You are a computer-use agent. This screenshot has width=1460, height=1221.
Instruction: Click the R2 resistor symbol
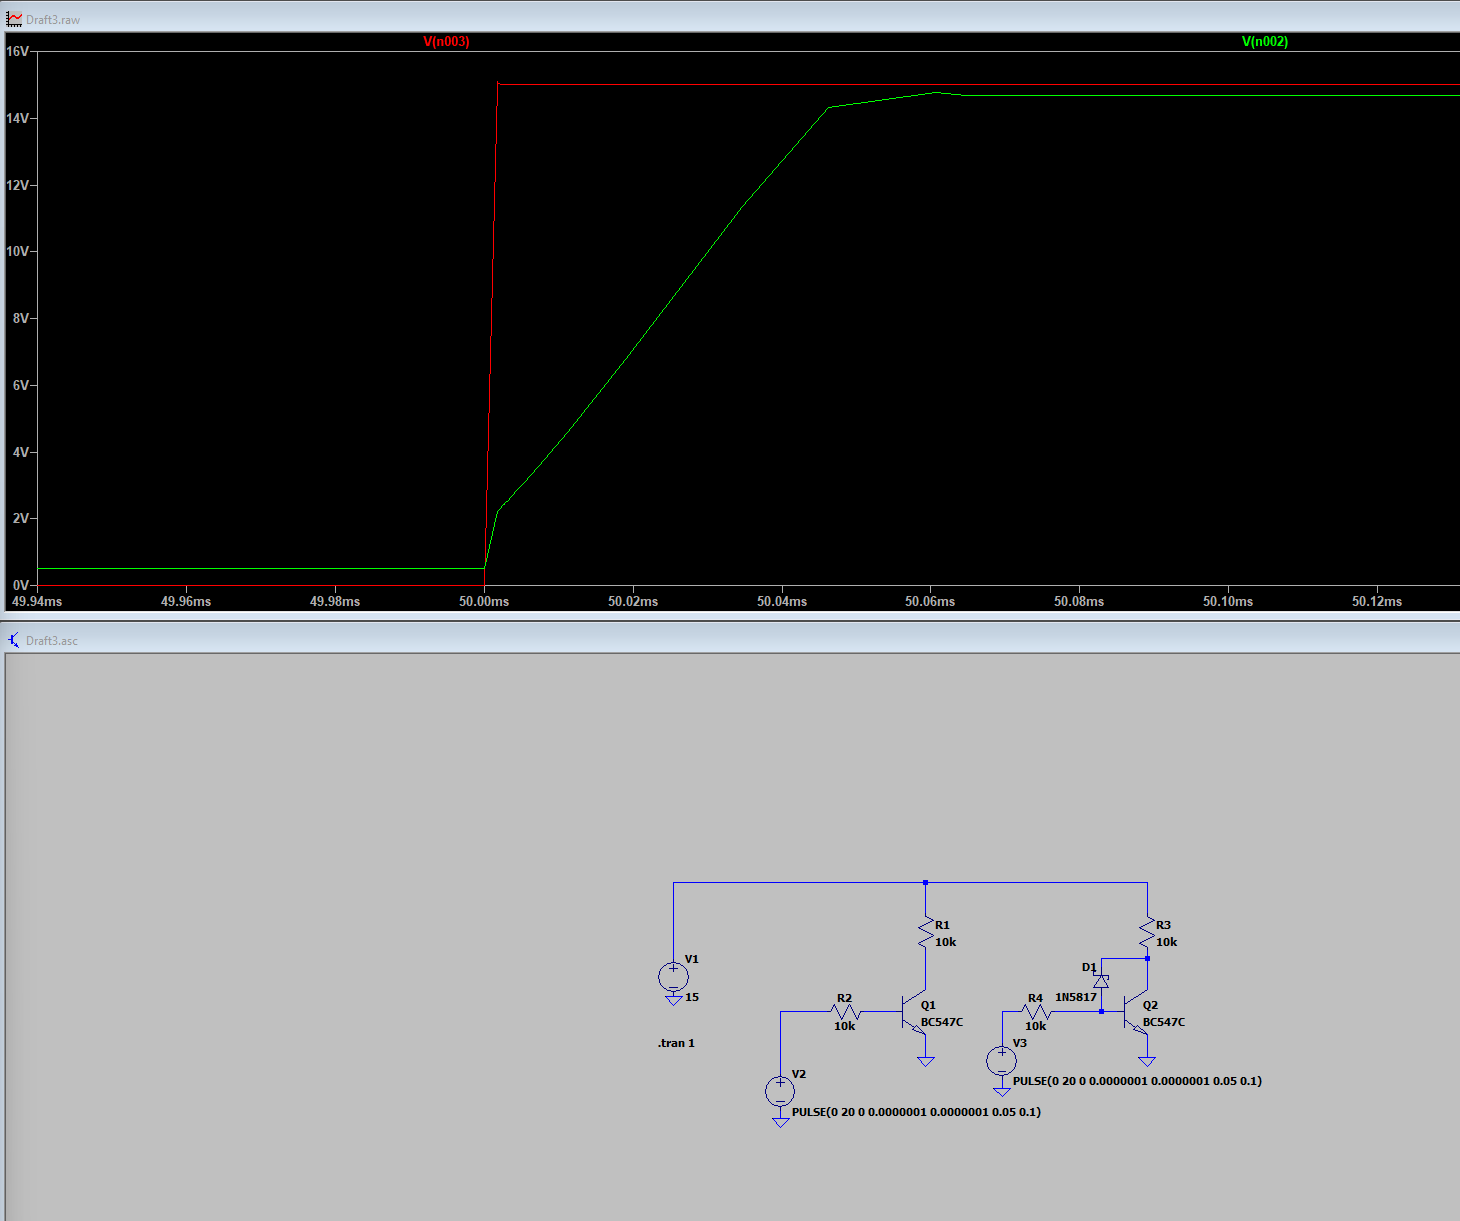coord(845,1012)
